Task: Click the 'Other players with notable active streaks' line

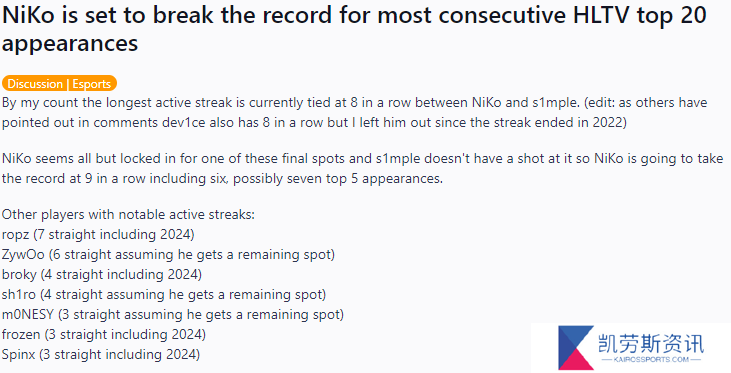Action: [x=128, y=214]
